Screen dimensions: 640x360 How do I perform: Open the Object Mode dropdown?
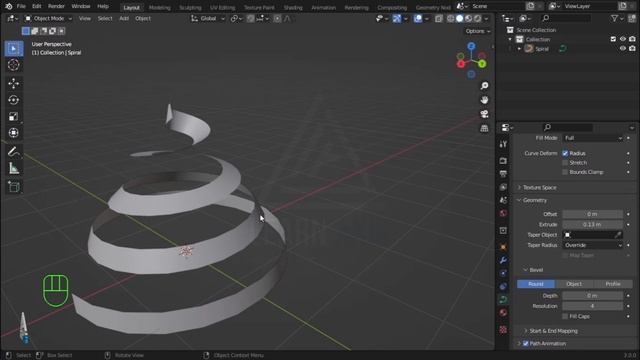[x=48, y=18]
